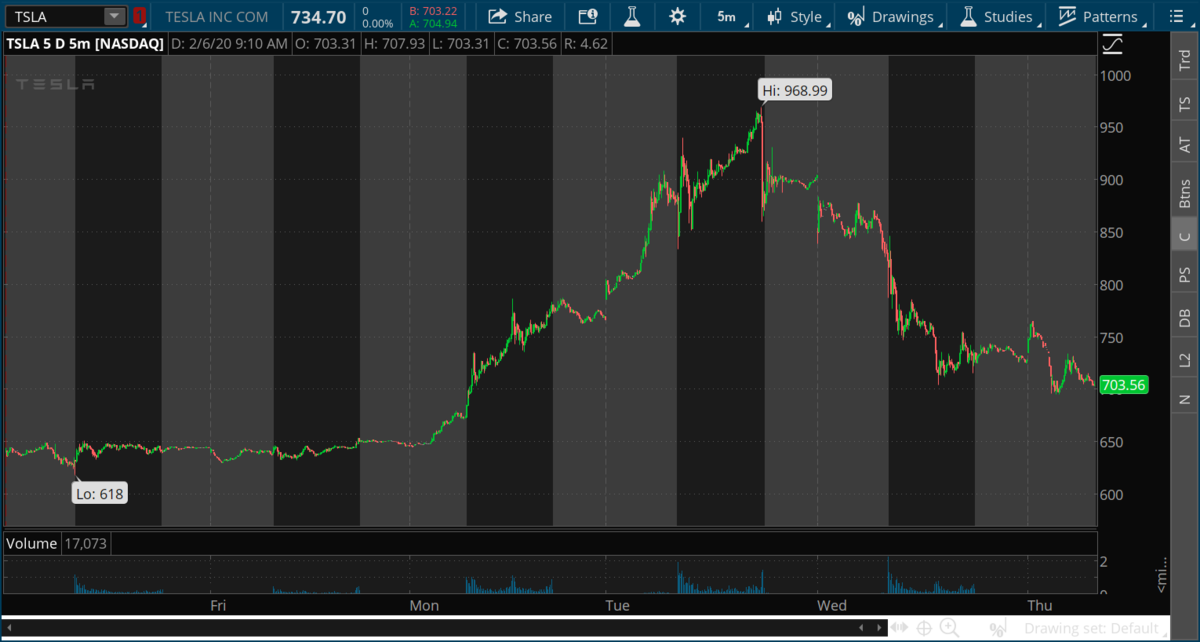Open the Style menu
The image size is (1200, 642).
coord(796,16)
